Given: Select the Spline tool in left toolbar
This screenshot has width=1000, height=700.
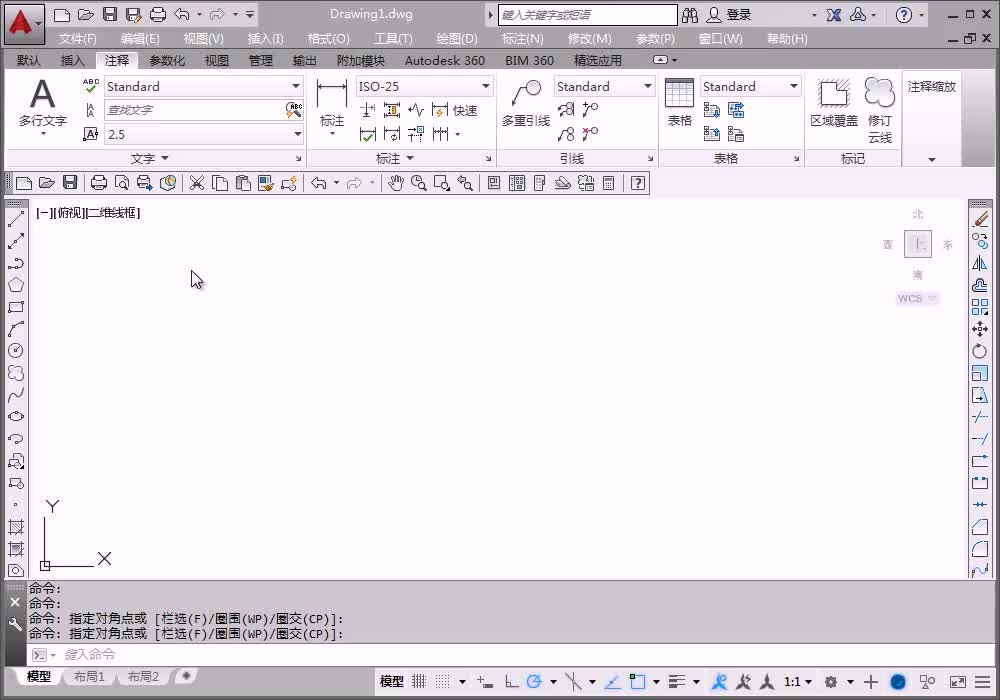Looking at the screenshot, I should [x=16, y=395].
